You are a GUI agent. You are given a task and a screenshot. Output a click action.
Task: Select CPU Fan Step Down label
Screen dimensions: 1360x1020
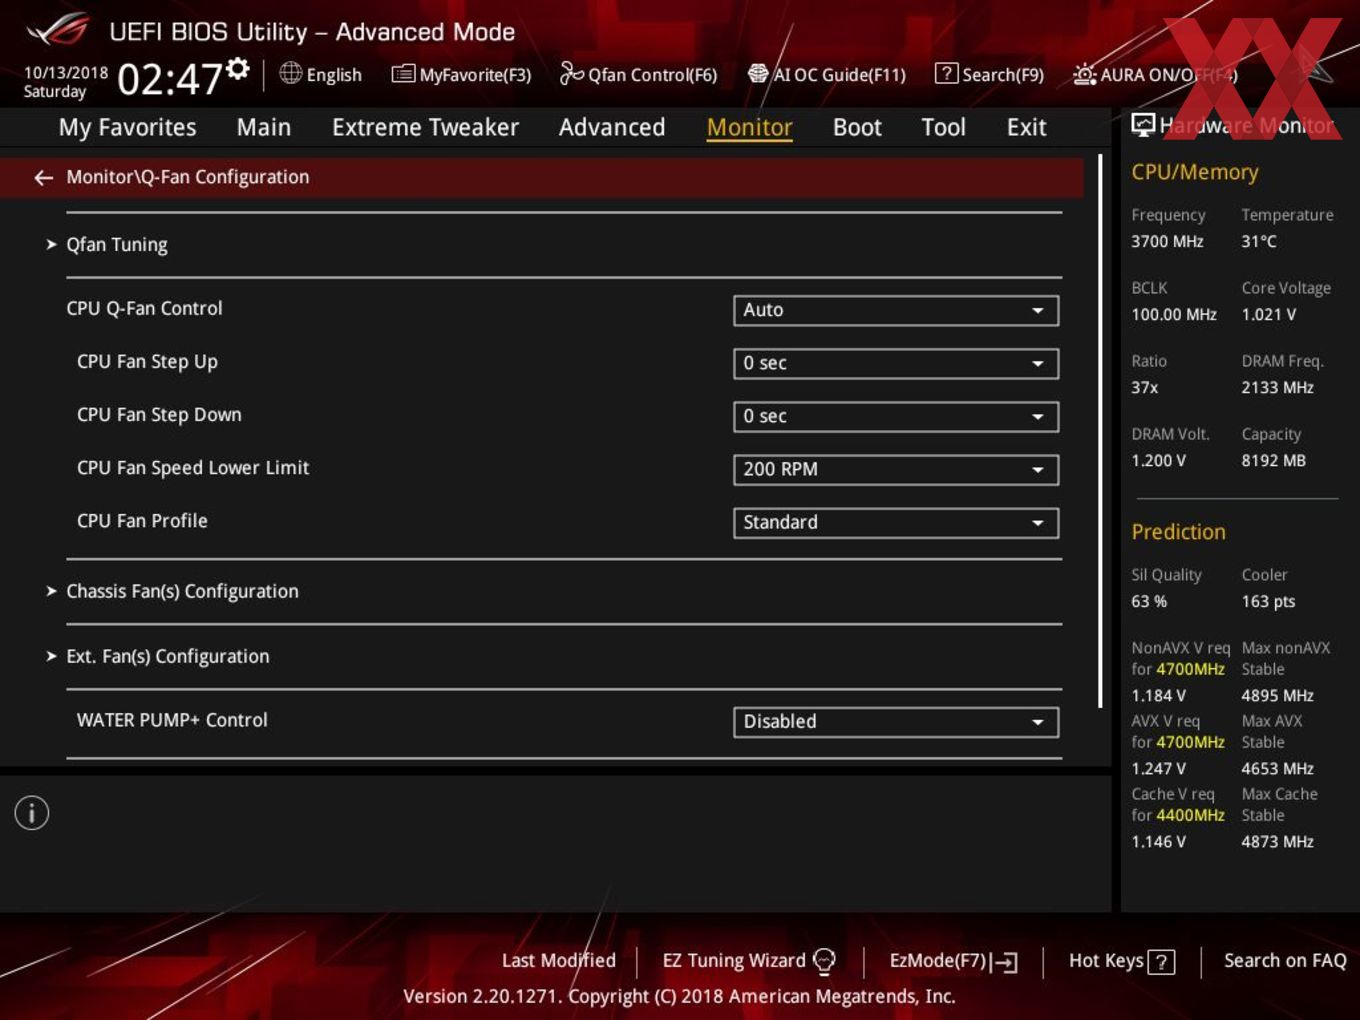coord(159,415)
